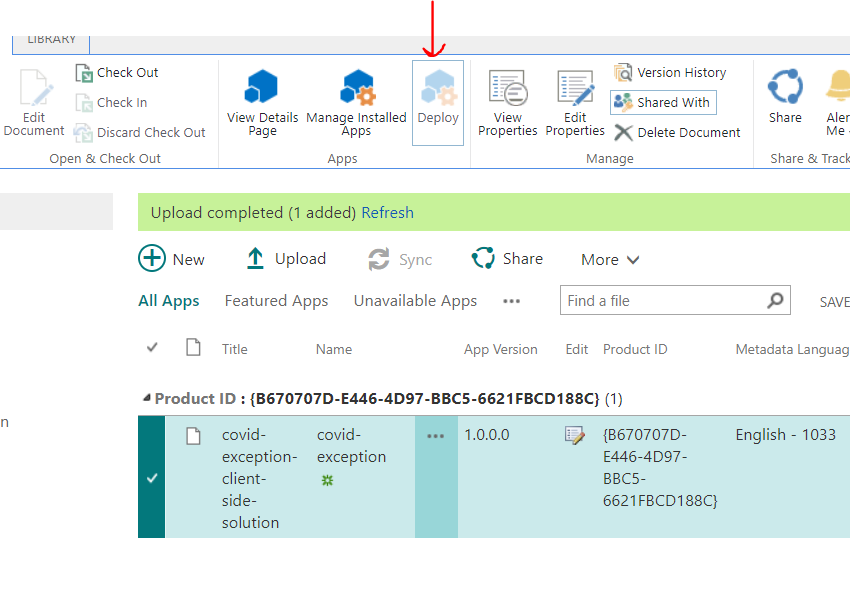850x597 pixels.
Task: Select all items via header checkmark
Action: pos(152,348)
